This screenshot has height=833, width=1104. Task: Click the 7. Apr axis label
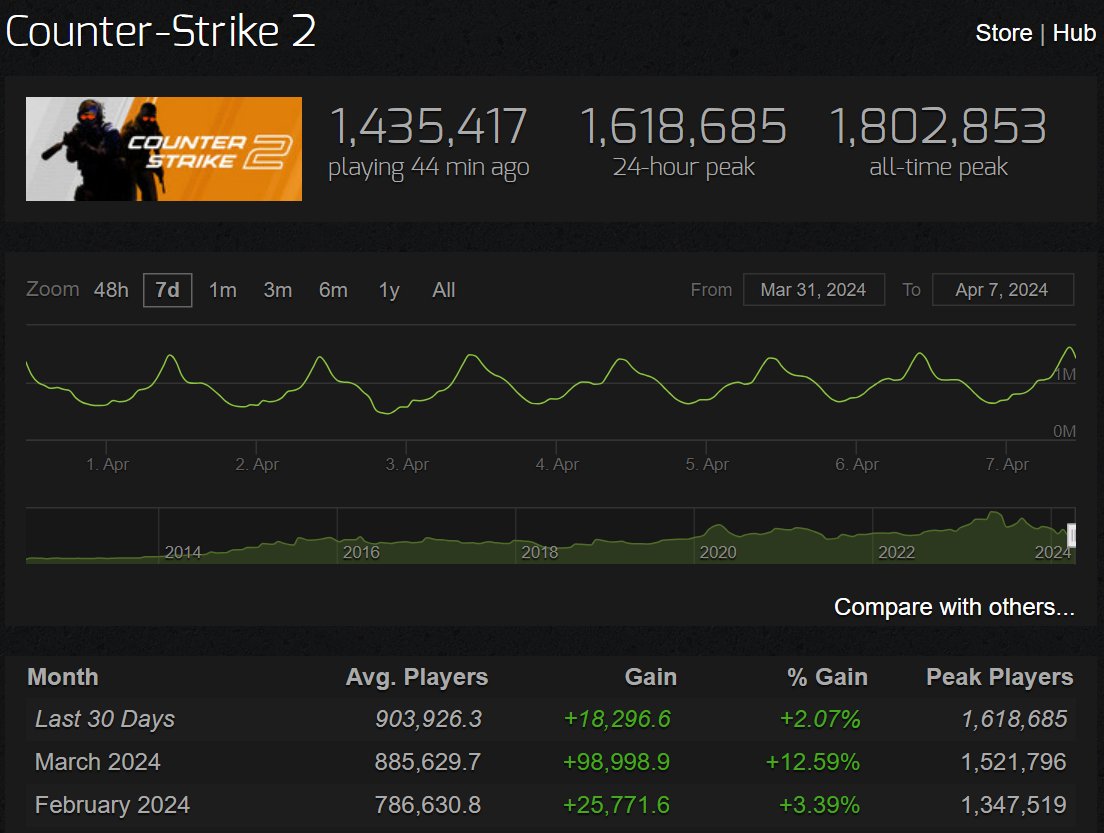tap(1007, 464)
